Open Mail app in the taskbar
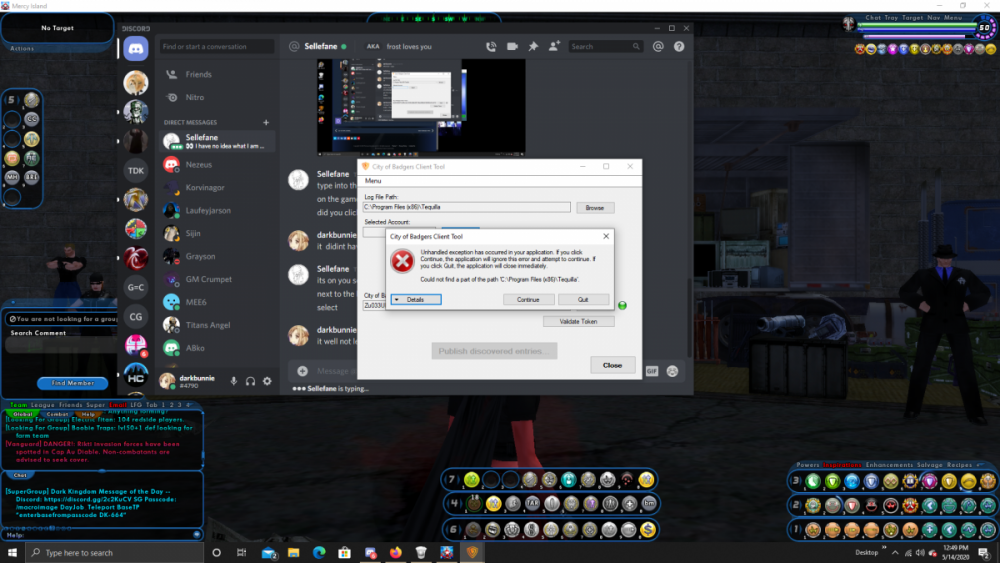 click(268, 553)
